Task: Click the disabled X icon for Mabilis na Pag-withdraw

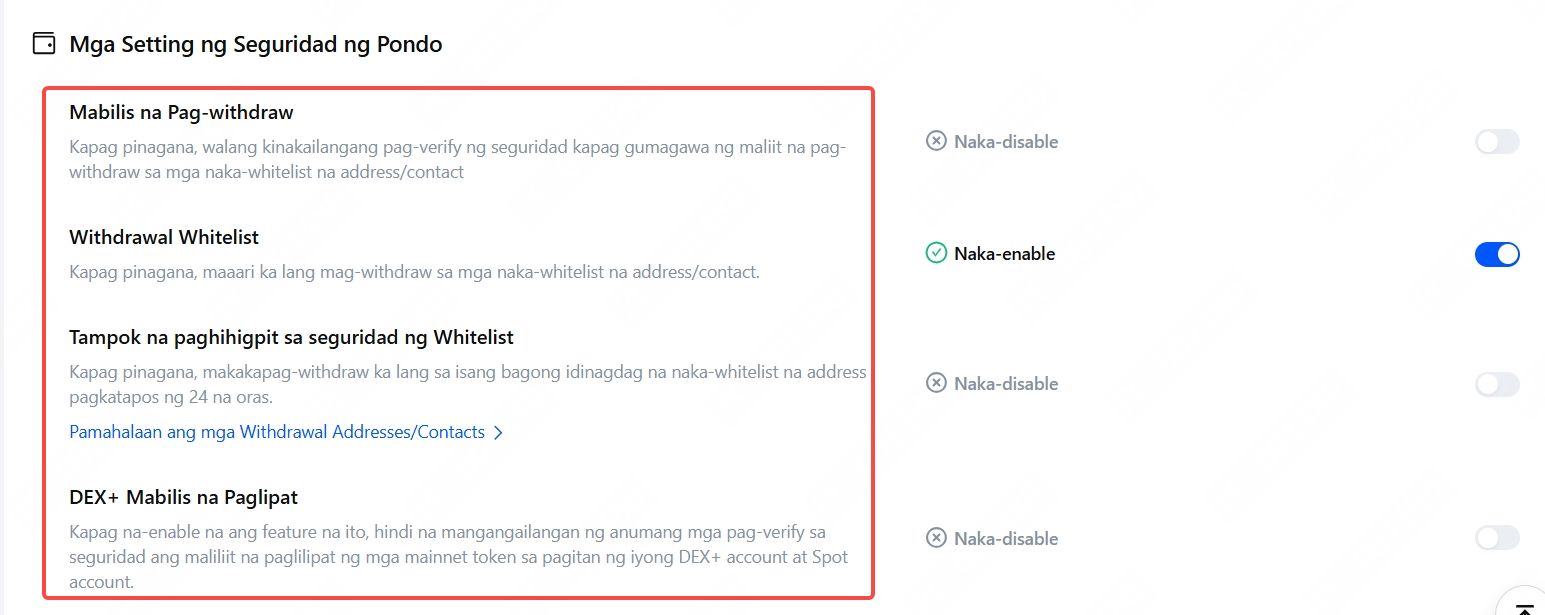Action: click(936, 142)
